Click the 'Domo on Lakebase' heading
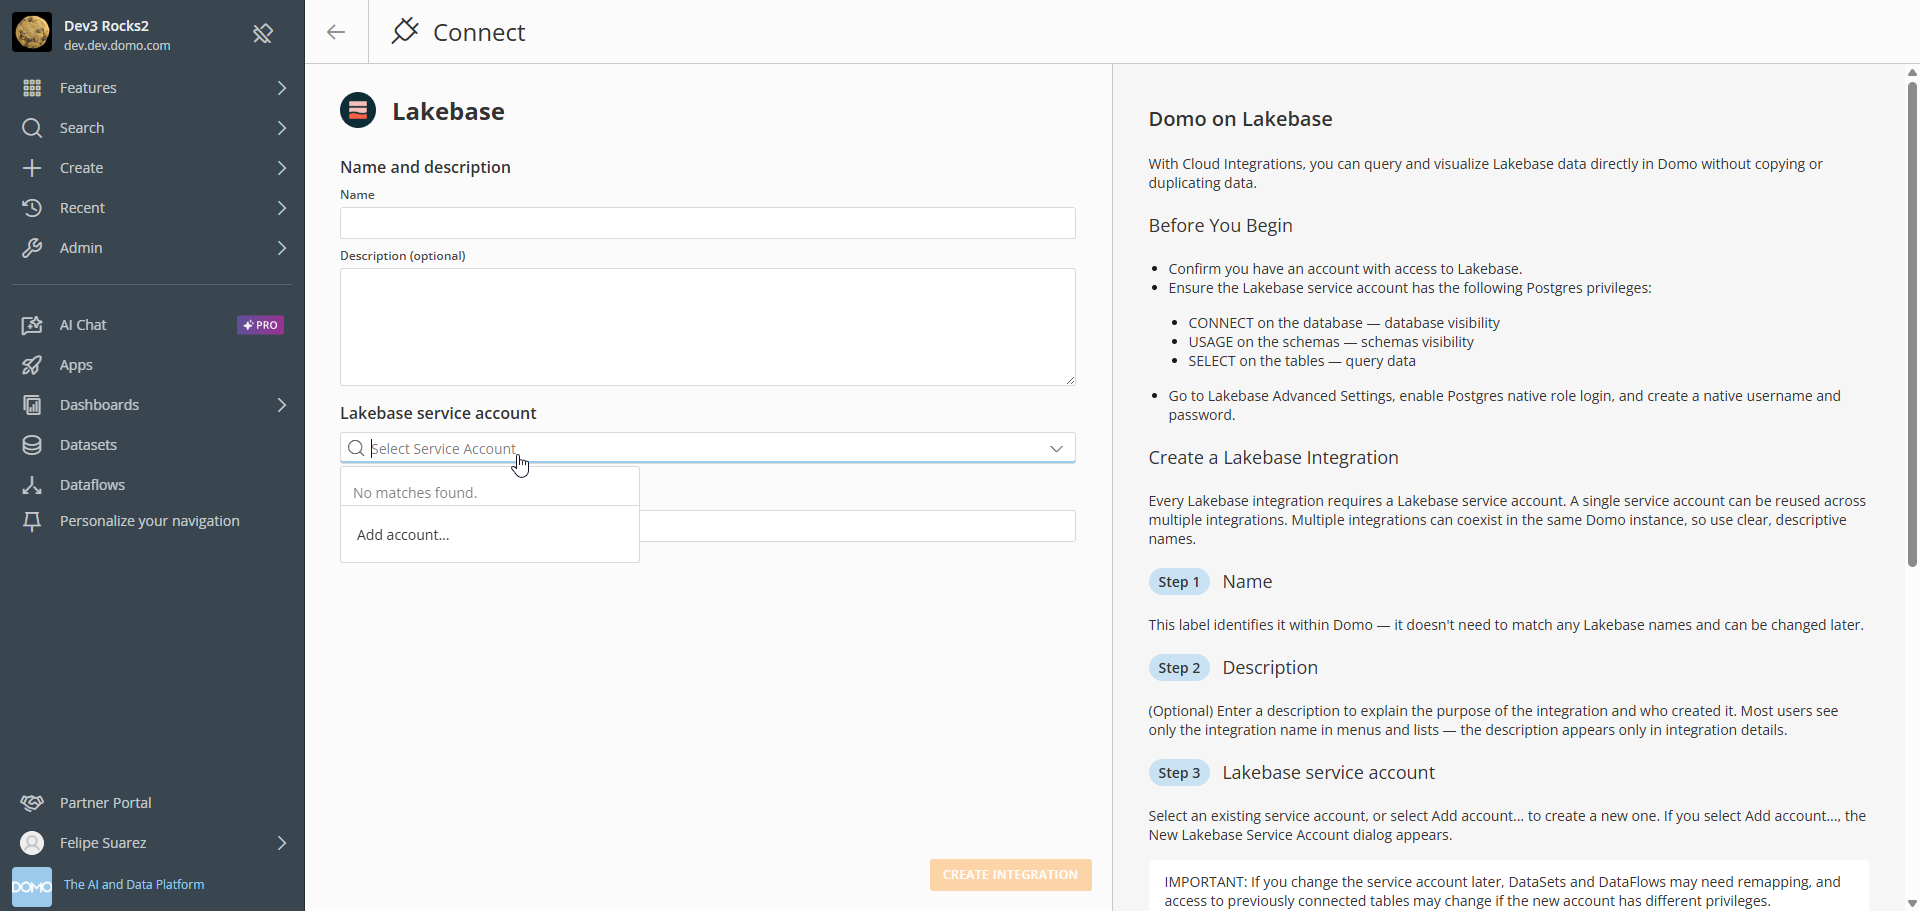 pos(1240,119)
